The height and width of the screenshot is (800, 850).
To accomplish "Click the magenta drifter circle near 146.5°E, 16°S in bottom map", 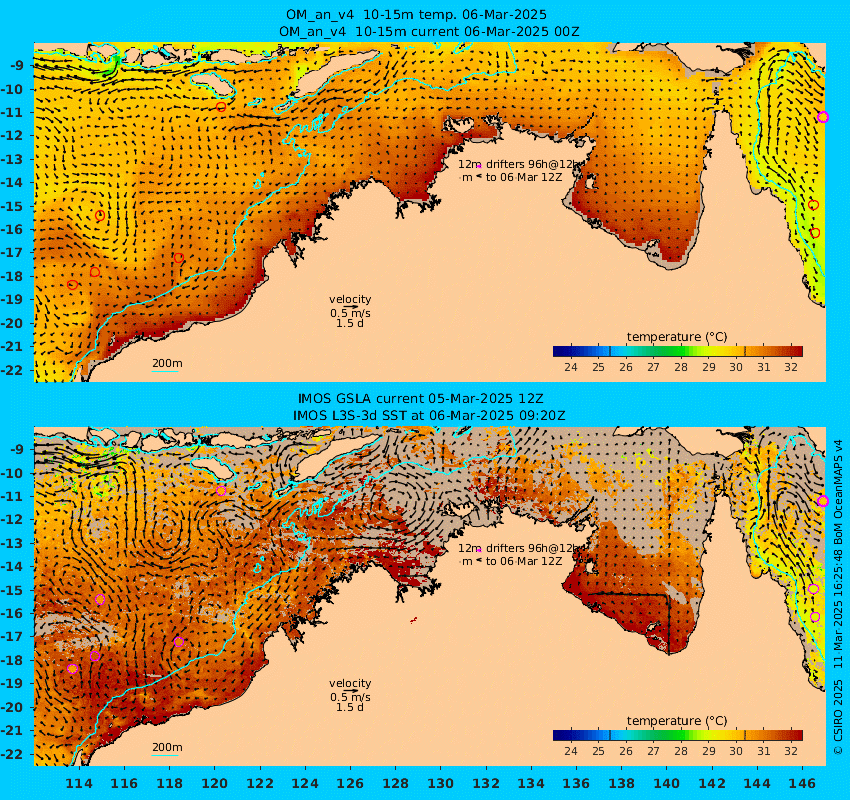I will (815, 617).
